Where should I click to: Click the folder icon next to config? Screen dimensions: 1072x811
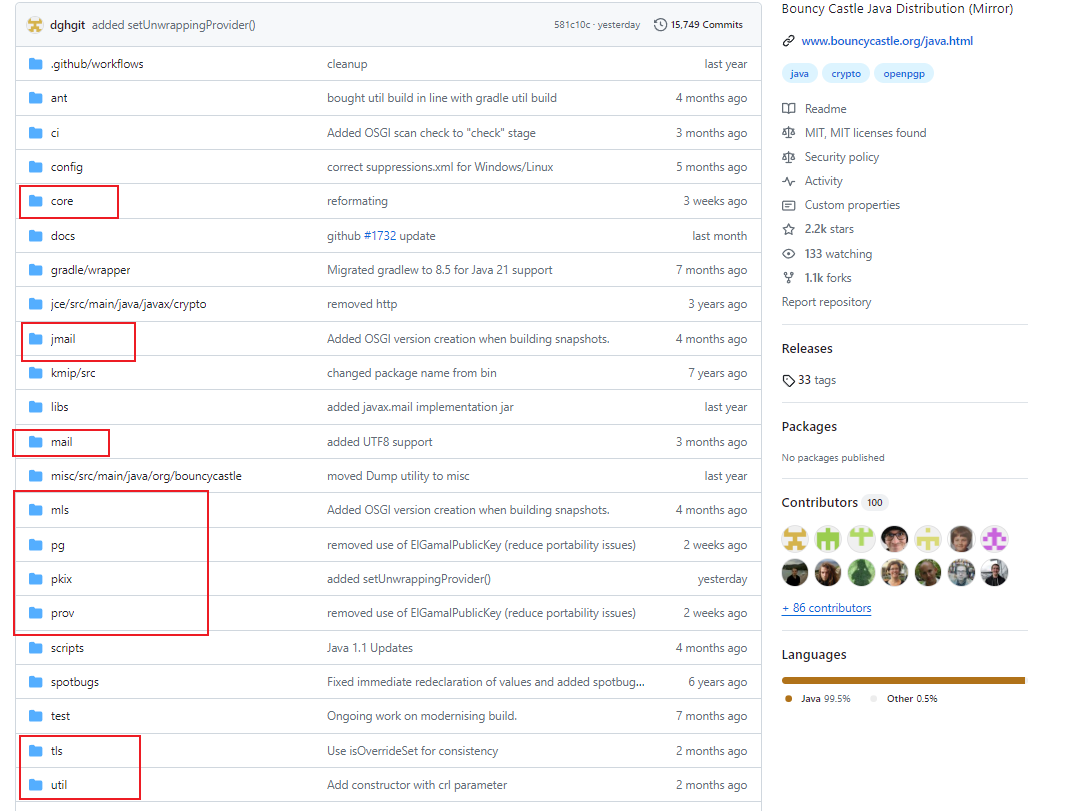[36, 167]
